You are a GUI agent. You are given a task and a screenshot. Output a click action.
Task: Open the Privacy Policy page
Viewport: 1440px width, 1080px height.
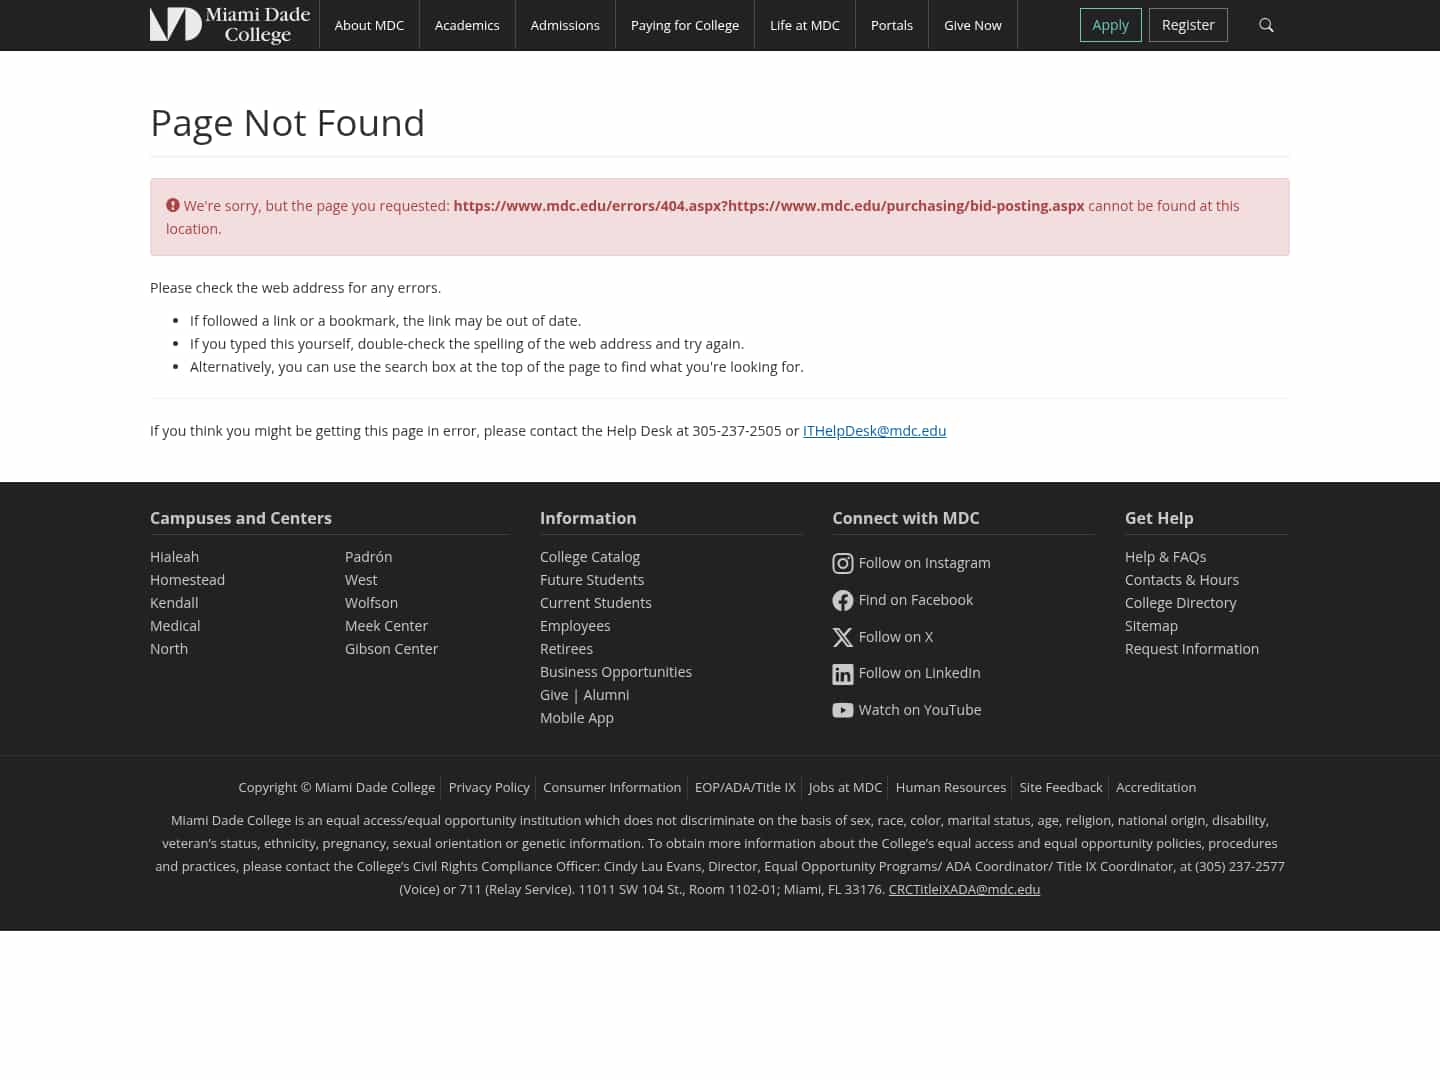tap(489, 787)
